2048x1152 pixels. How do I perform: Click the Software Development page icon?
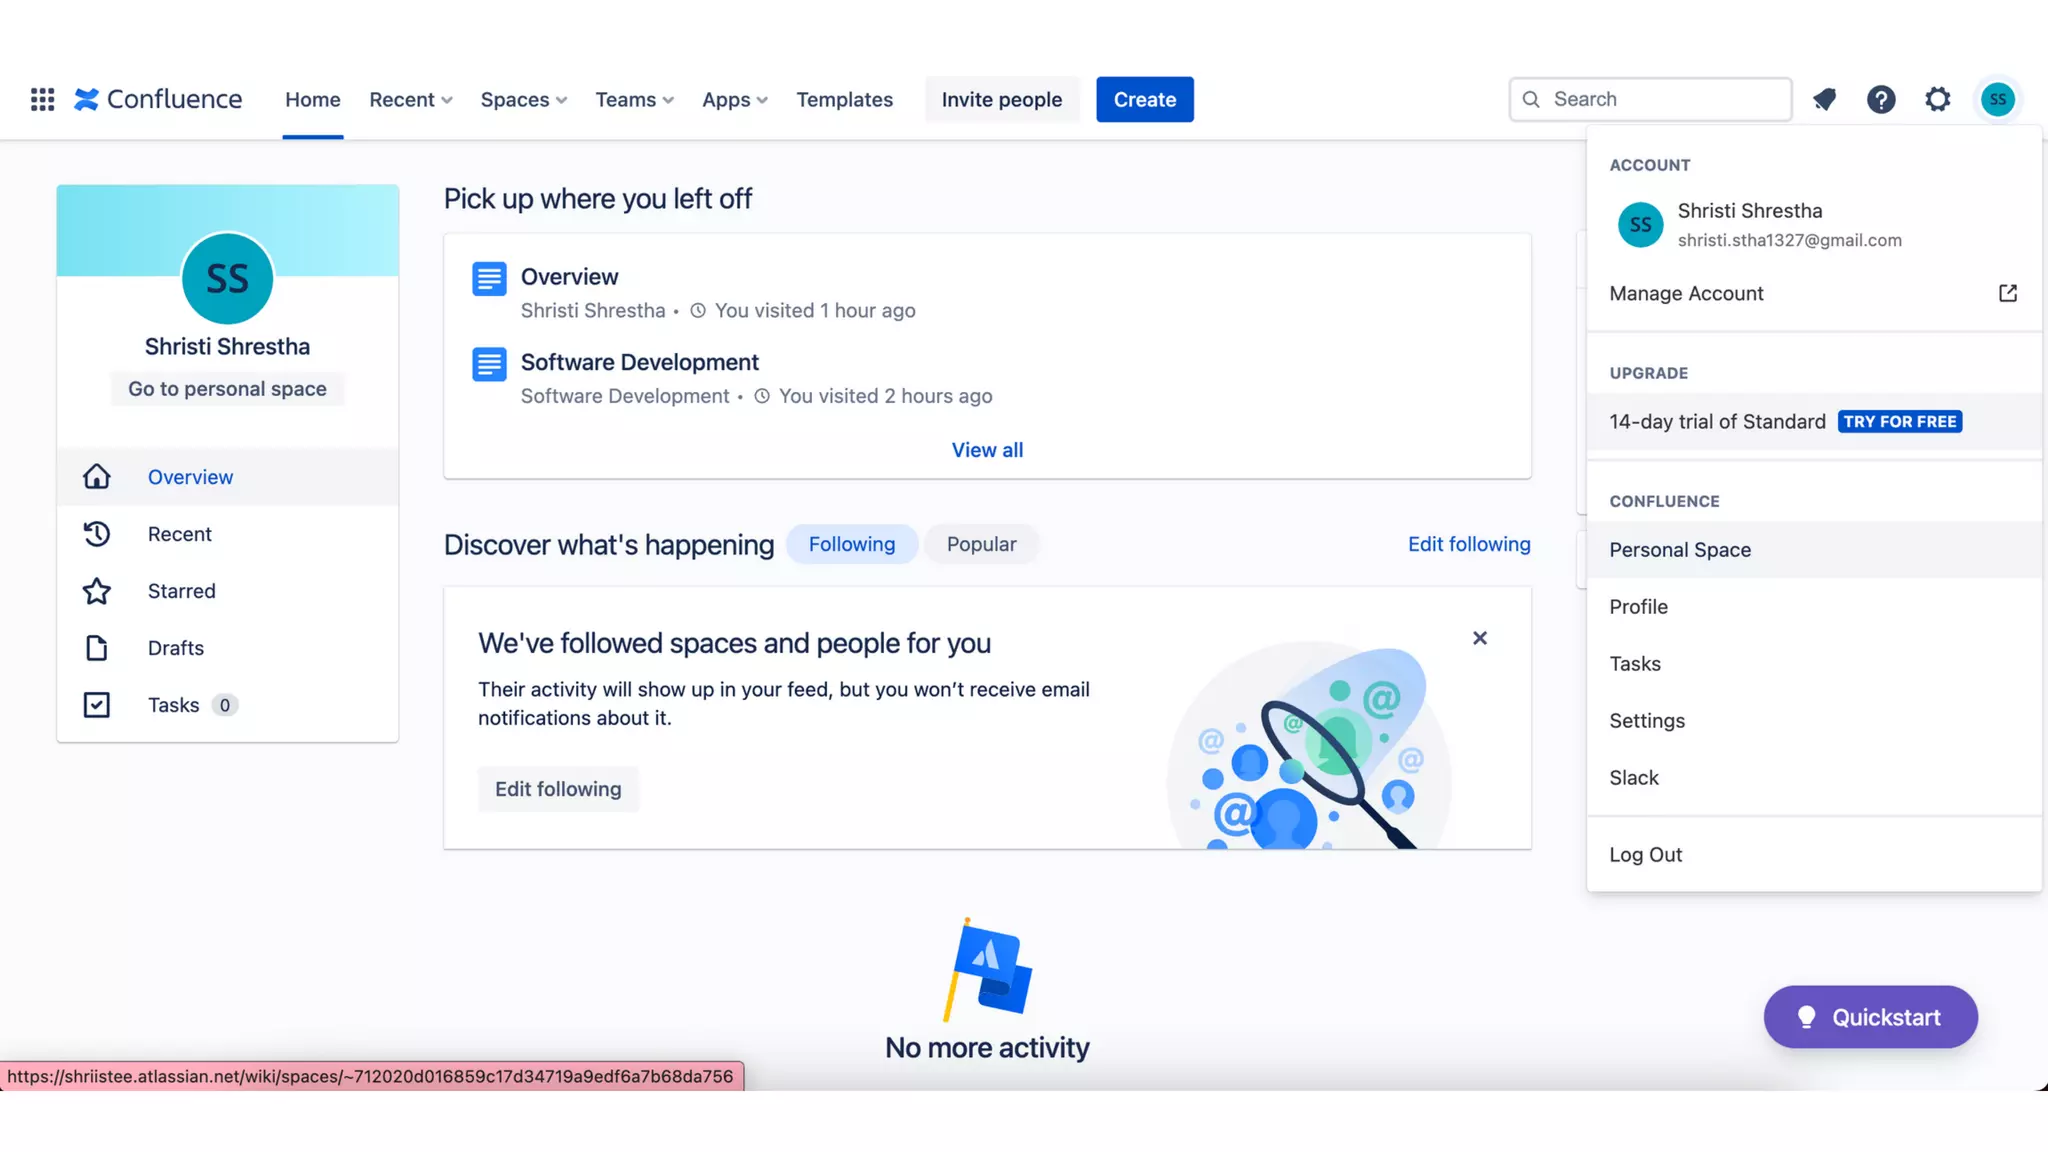(x=489, y=364)
